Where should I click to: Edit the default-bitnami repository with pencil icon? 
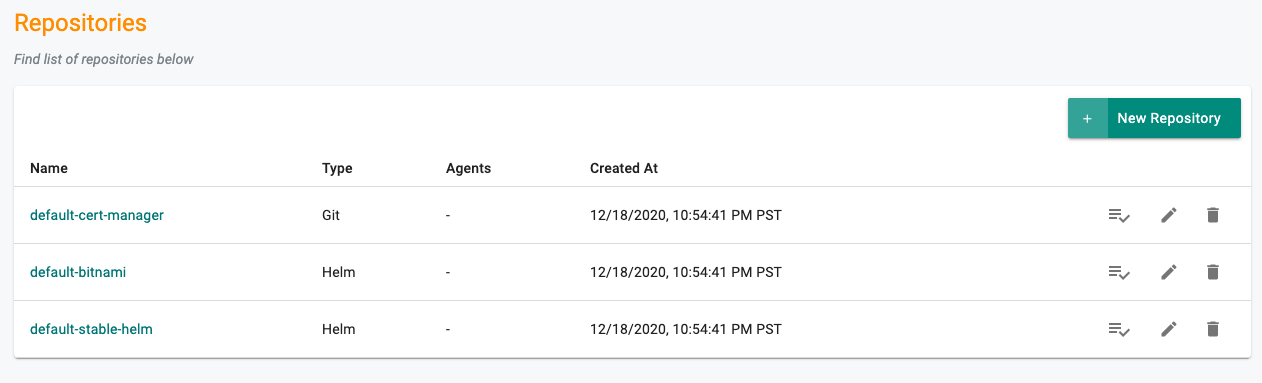pyautogui.click(x=1168, y=272)
